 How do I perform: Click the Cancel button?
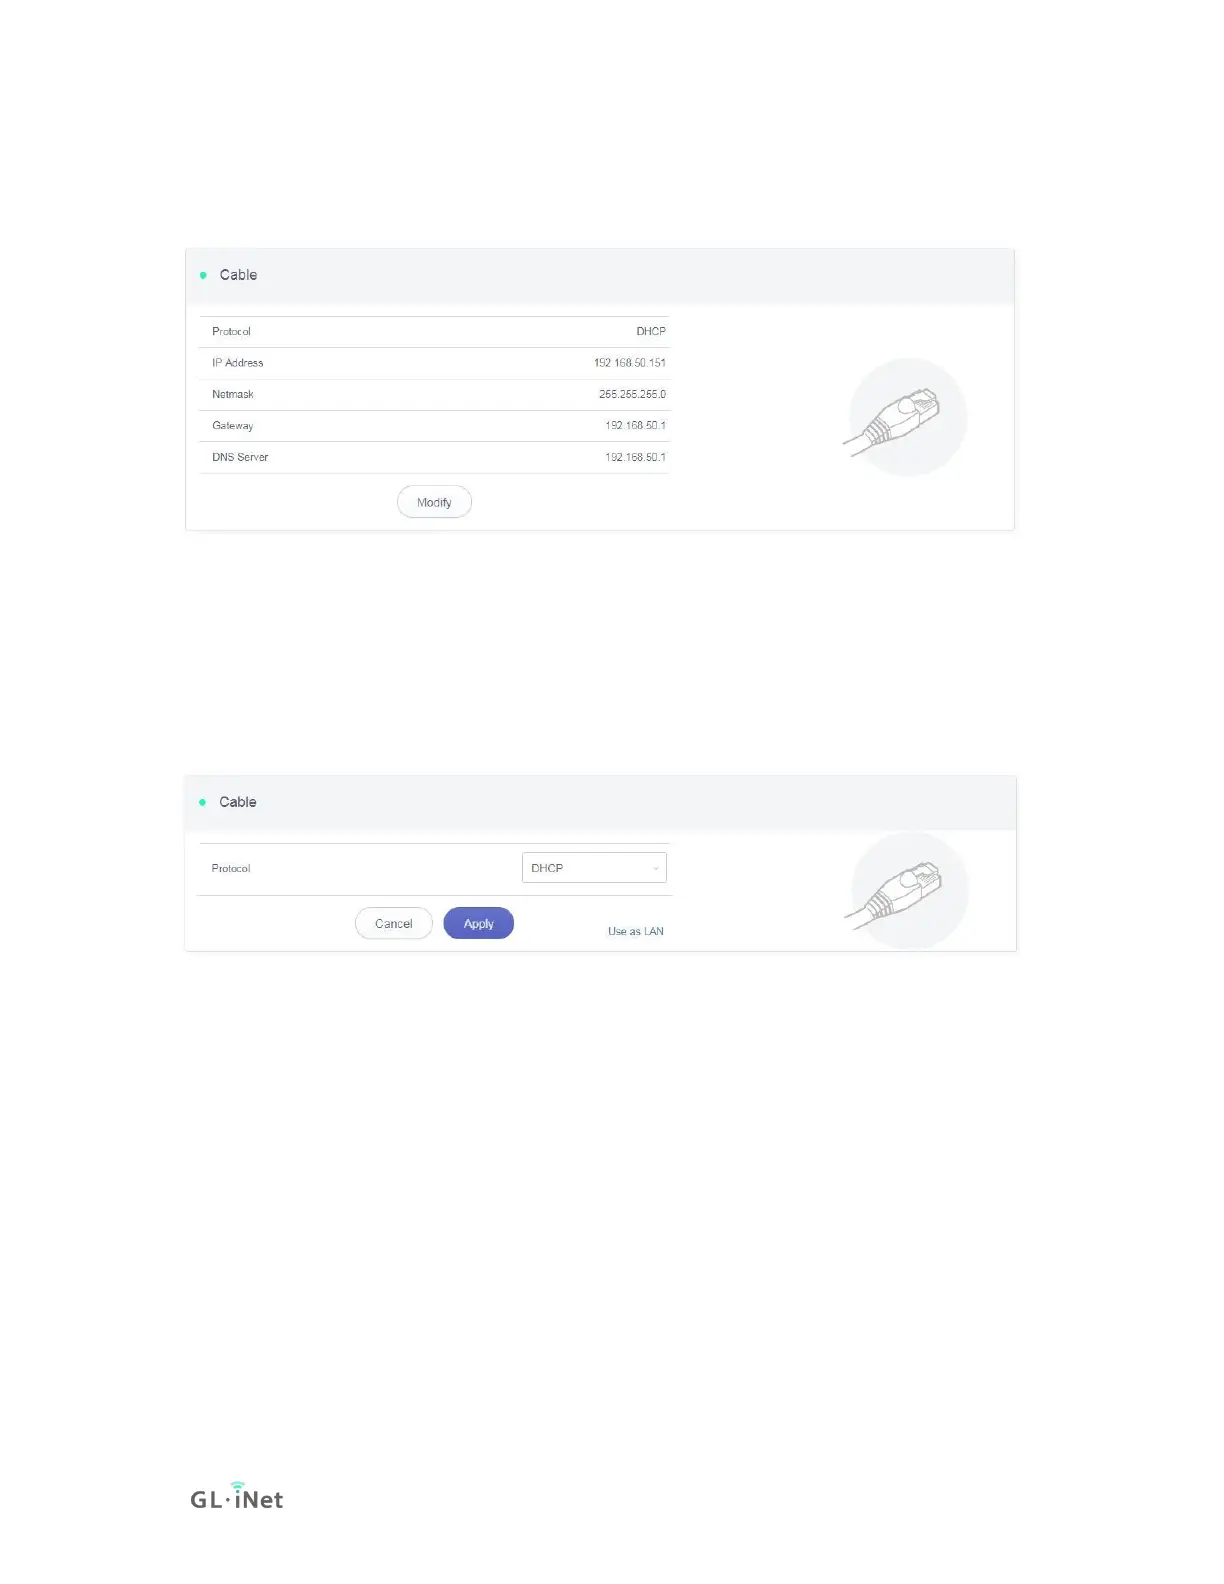pyautogui.click(x=394, y=923)
